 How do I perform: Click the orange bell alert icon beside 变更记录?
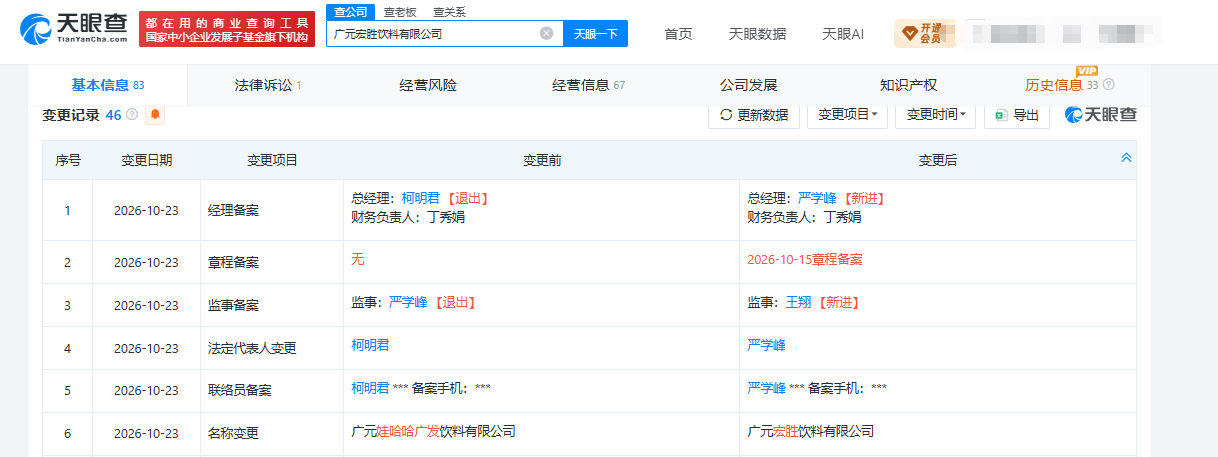(x=155, y=115)
